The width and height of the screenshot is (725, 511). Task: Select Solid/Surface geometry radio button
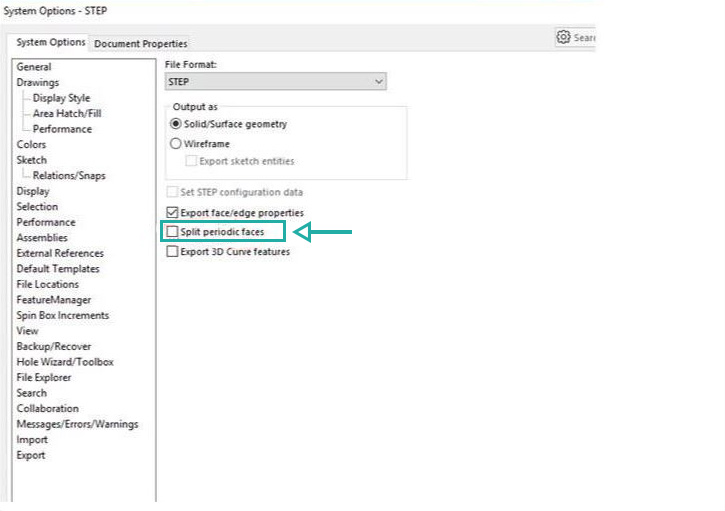click(x=176, y=124)
